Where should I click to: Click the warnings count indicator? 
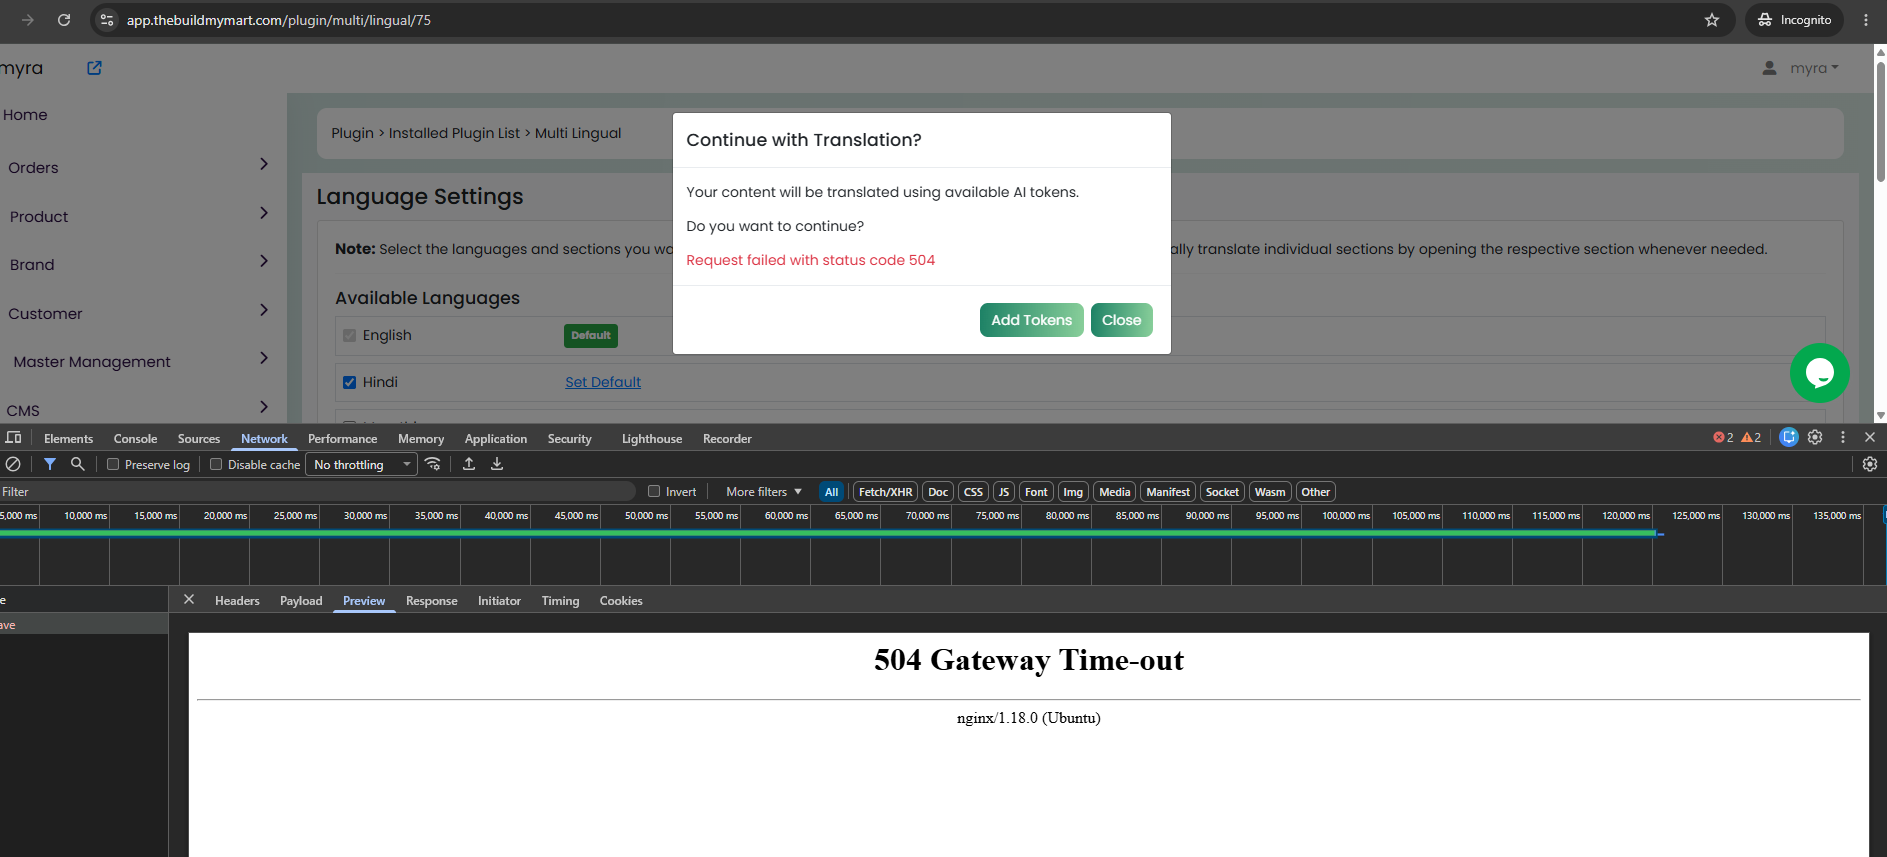(x=1751, y=438)
